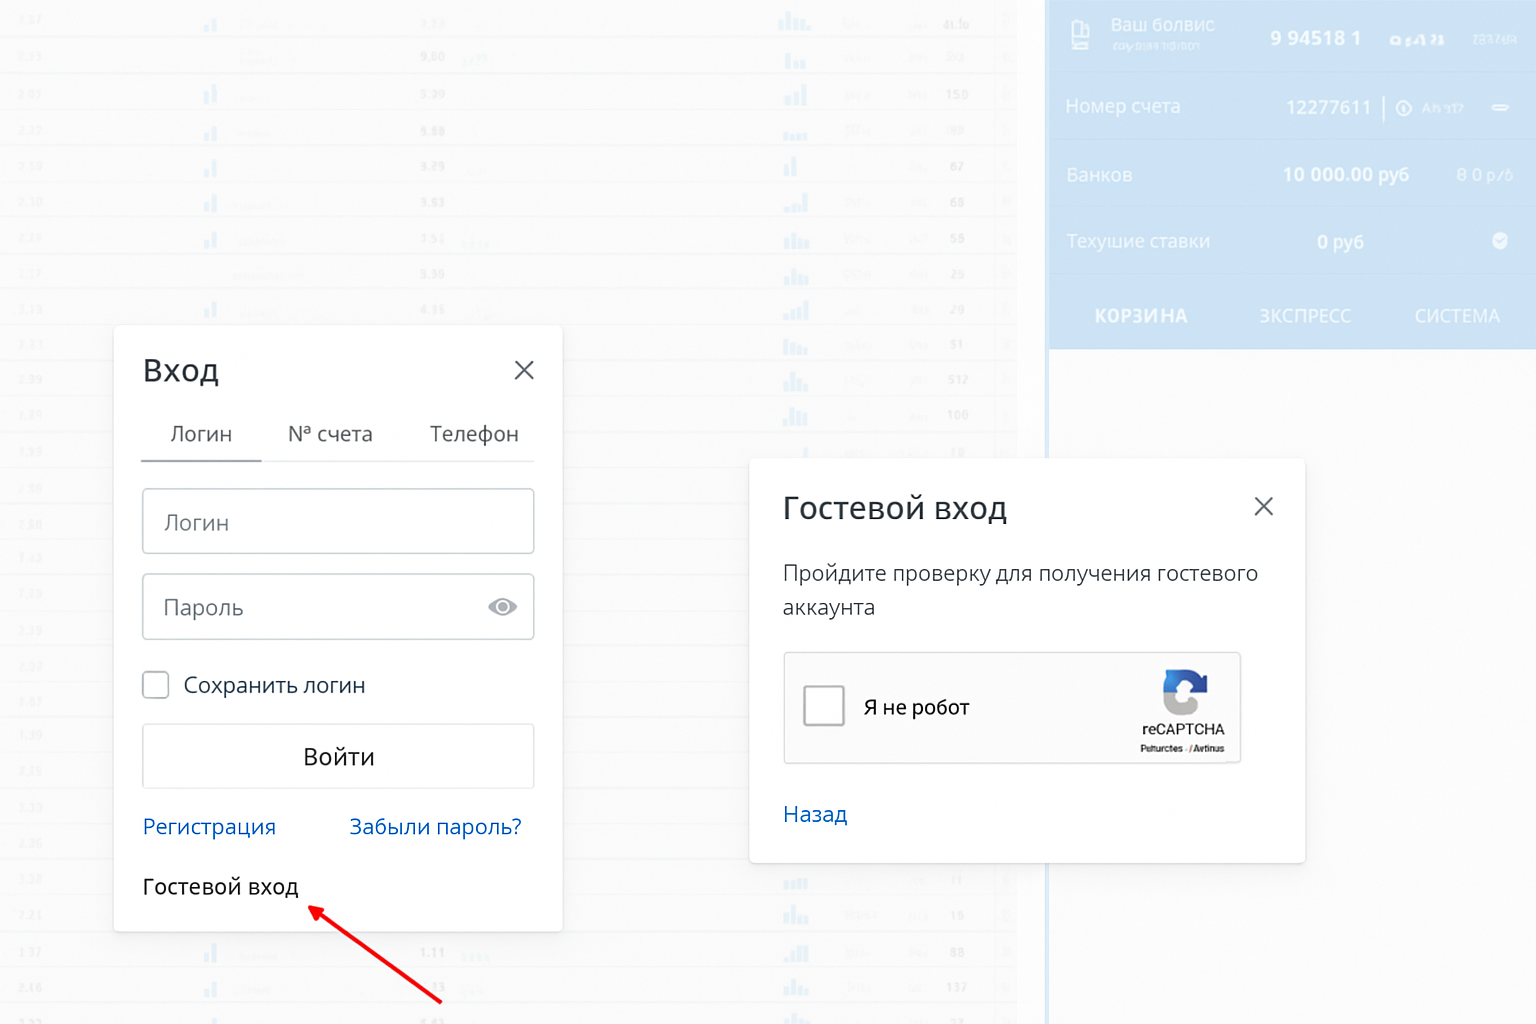This screenshot has width=1536, height=1024.
Task: Open the Экспресс tab in bet panel
Action: point(1304,316)
